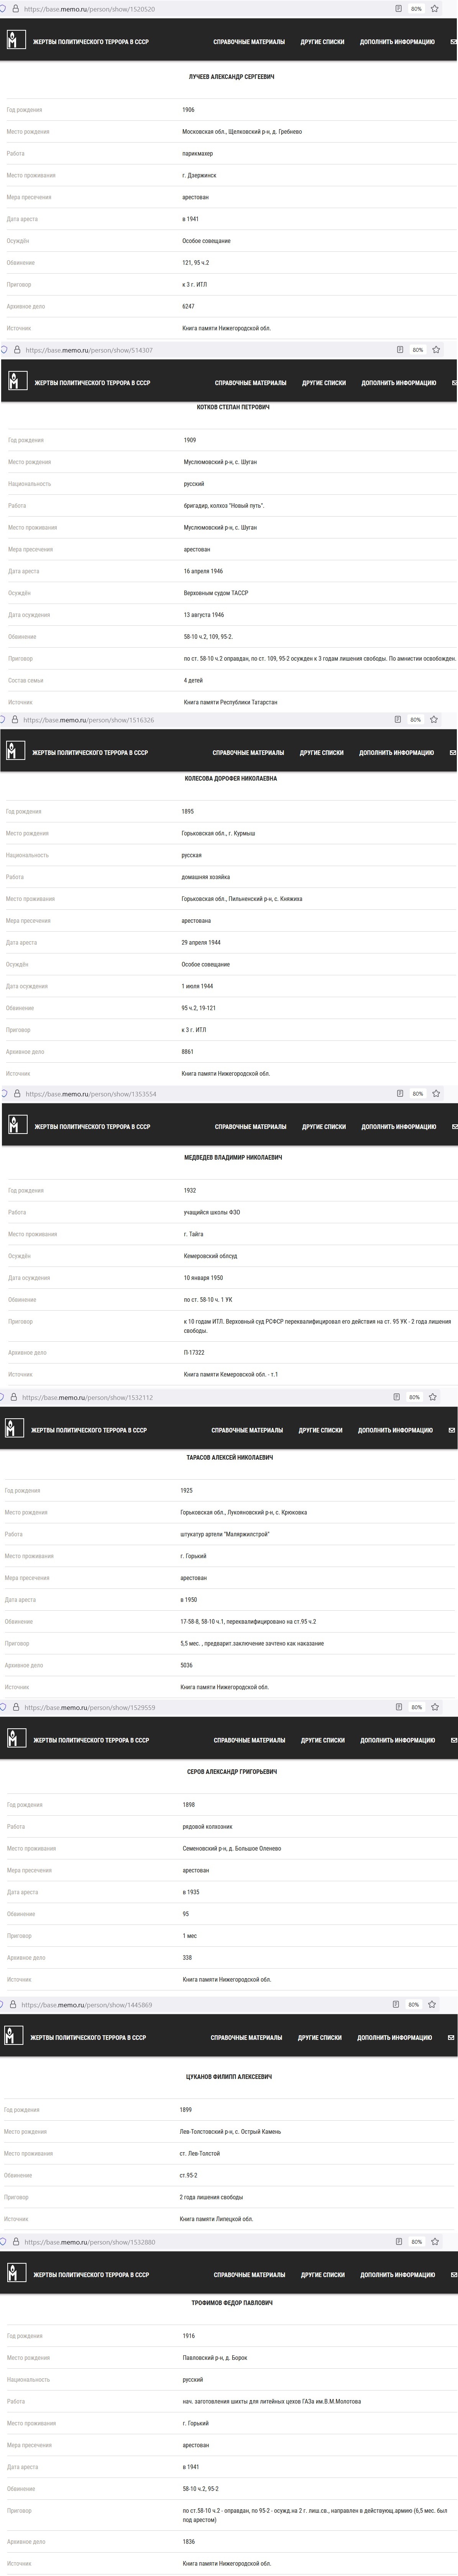Click bookmark star for page person/show/1520520
This screenshot has width=458, height=2576.
click(434, 9)
